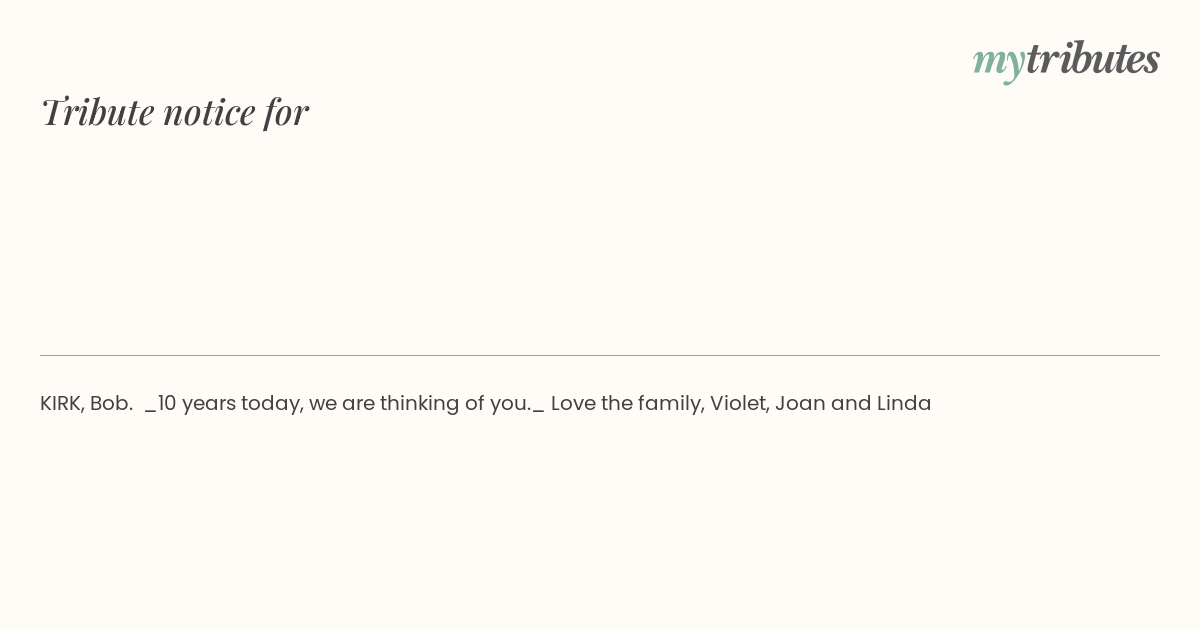The width and height of the screenshot is (1200, 630).
Task: Click the word "Tribute" in the heading
Action: (97, 112)
